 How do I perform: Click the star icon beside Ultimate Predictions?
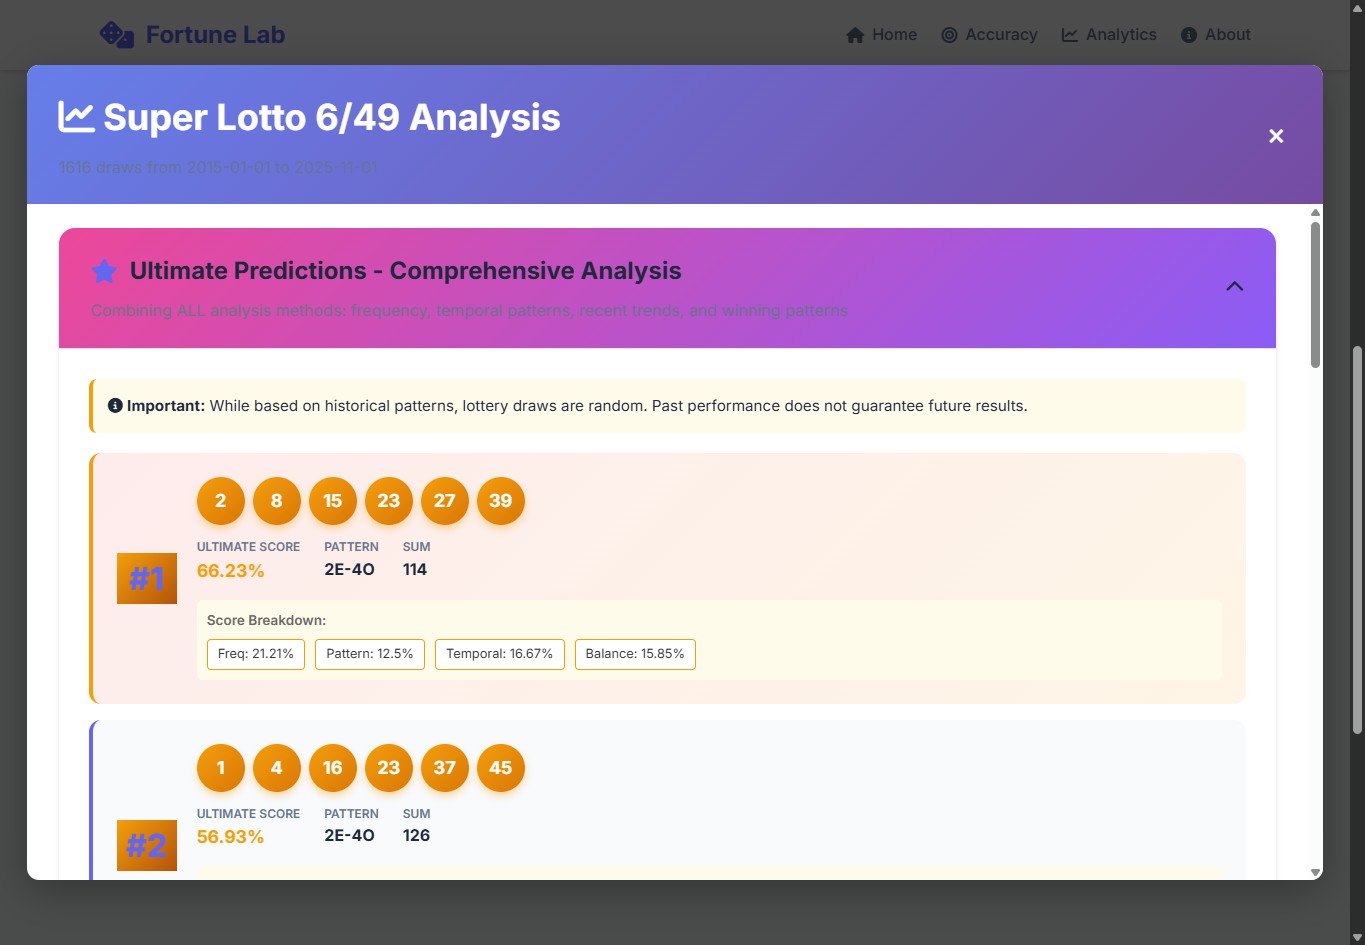[104, 271]
